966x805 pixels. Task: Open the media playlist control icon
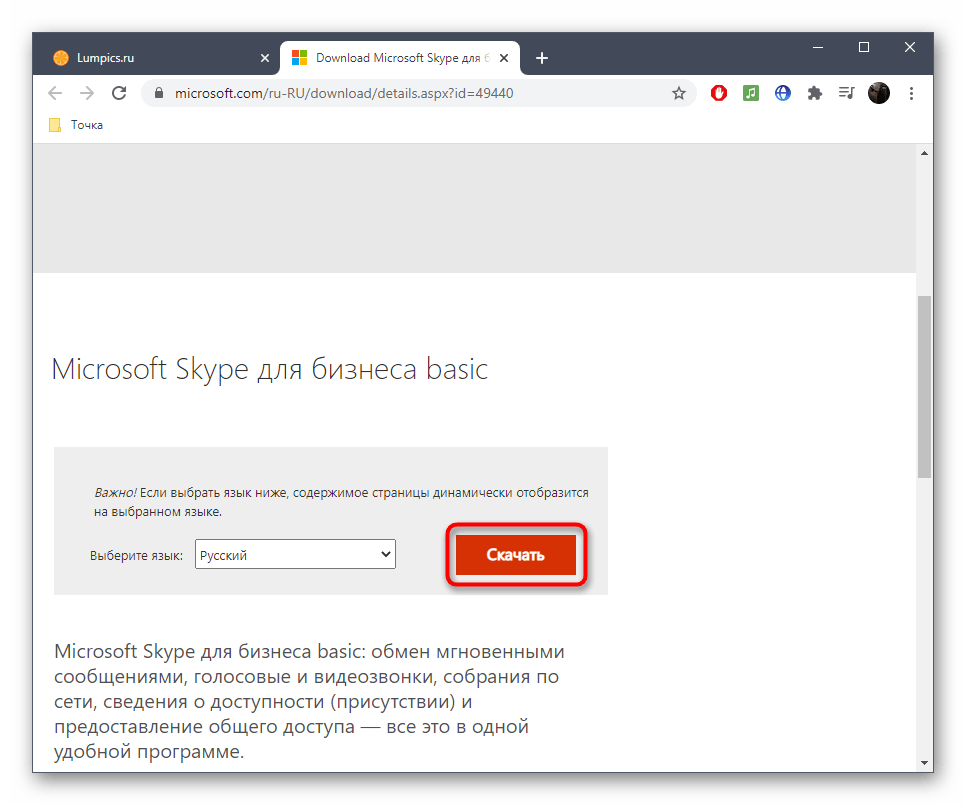(x=847, y=93)
